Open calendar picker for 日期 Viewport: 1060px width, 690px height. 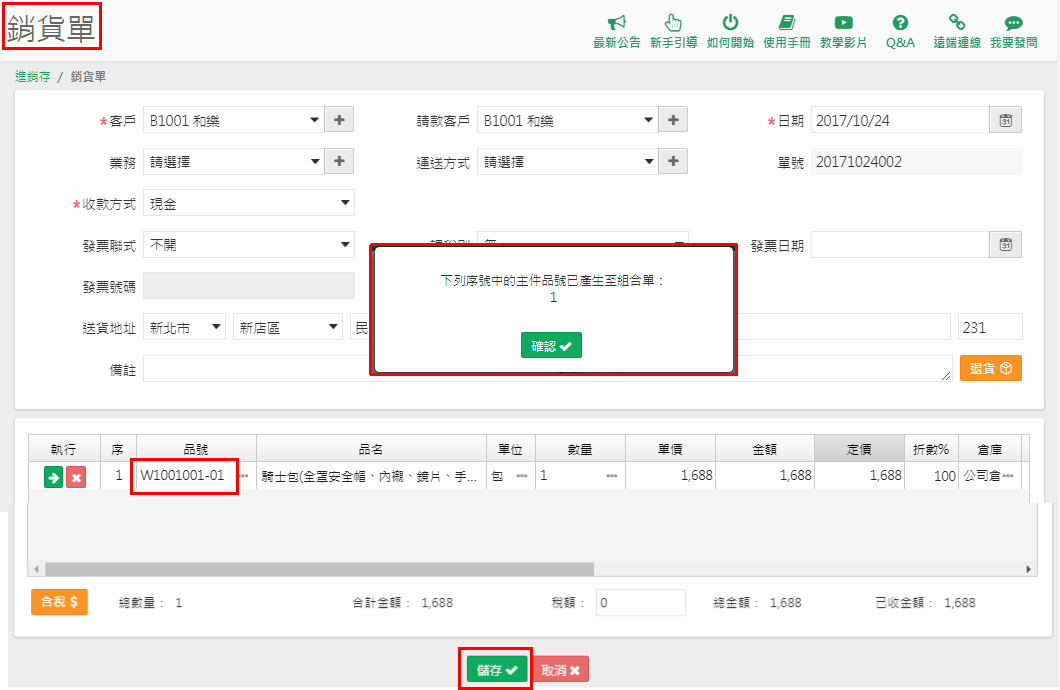[1005, 120]
